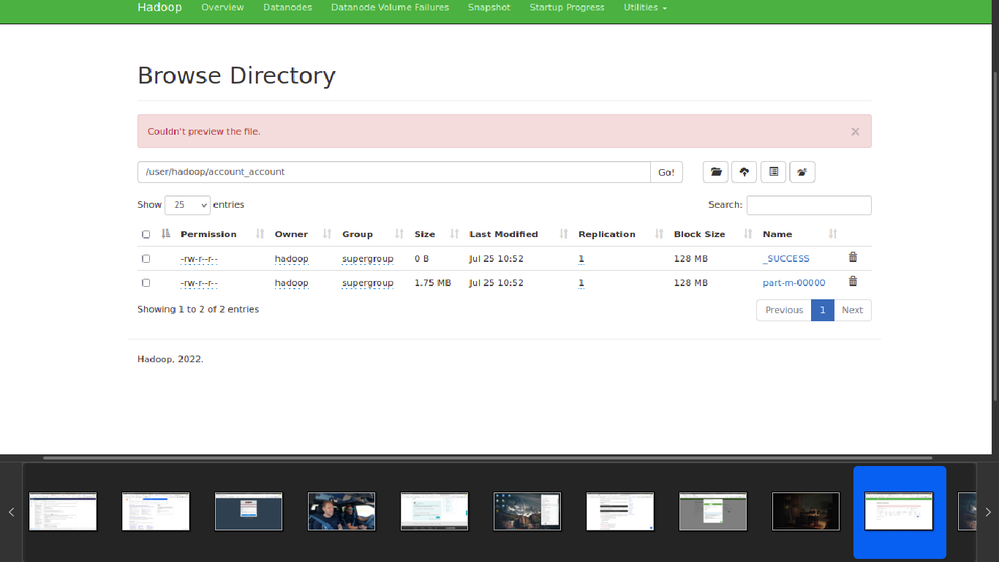
Task: Go to Startup Progress page
Action: pyautogui.click(x=567, y=7)
